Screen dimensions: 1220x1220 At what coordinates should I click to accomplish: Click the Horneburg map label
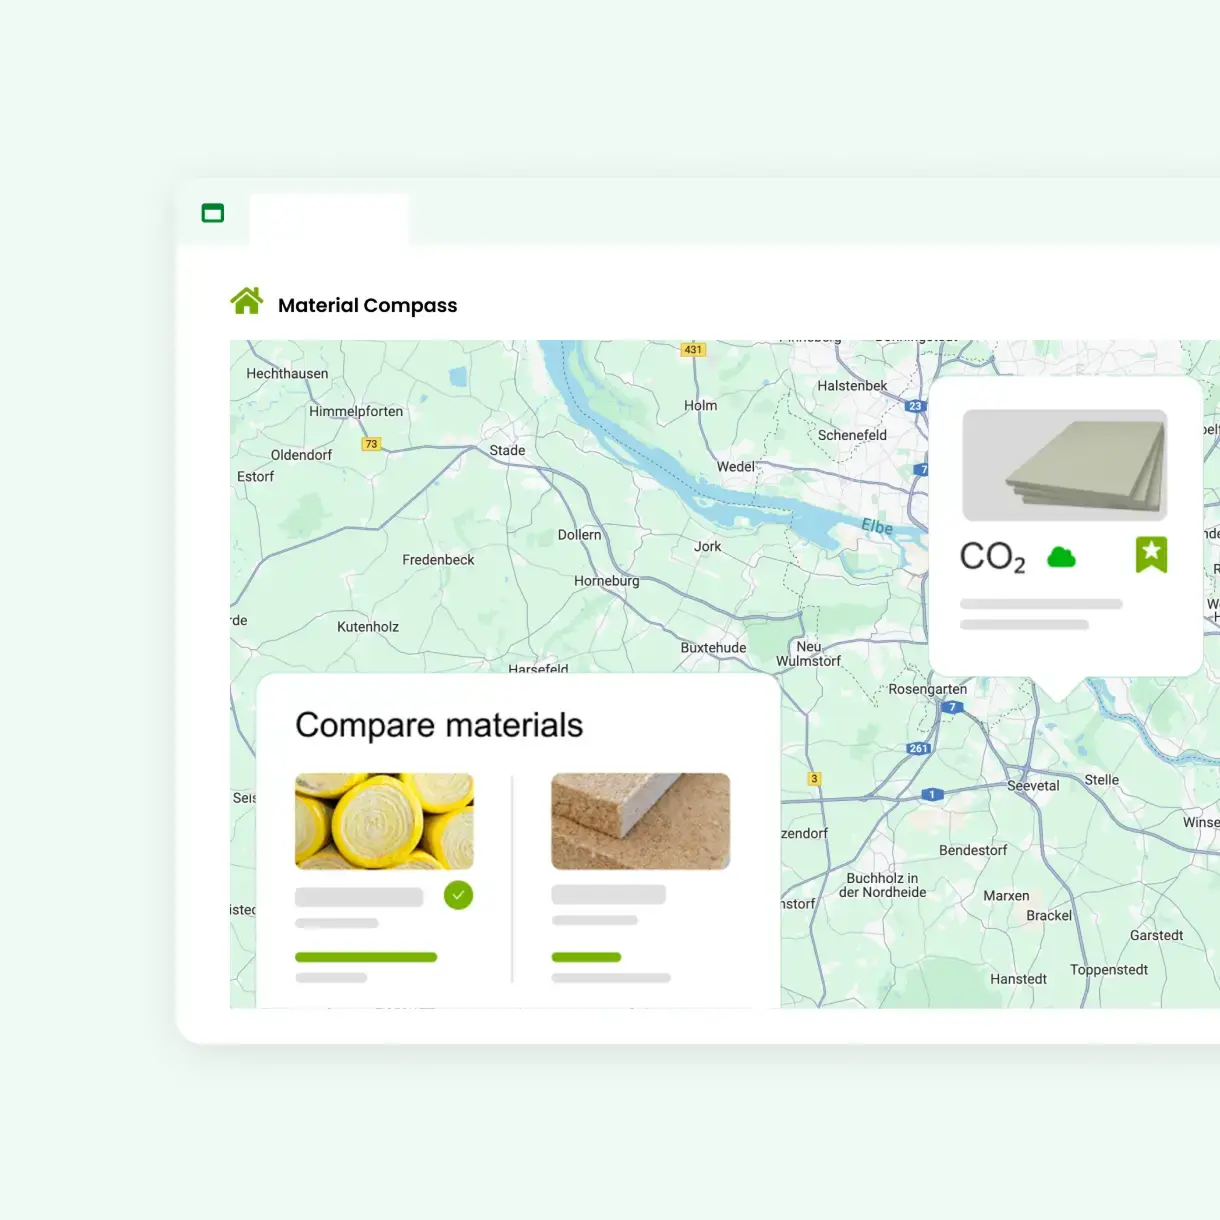(x=606, y=581)
